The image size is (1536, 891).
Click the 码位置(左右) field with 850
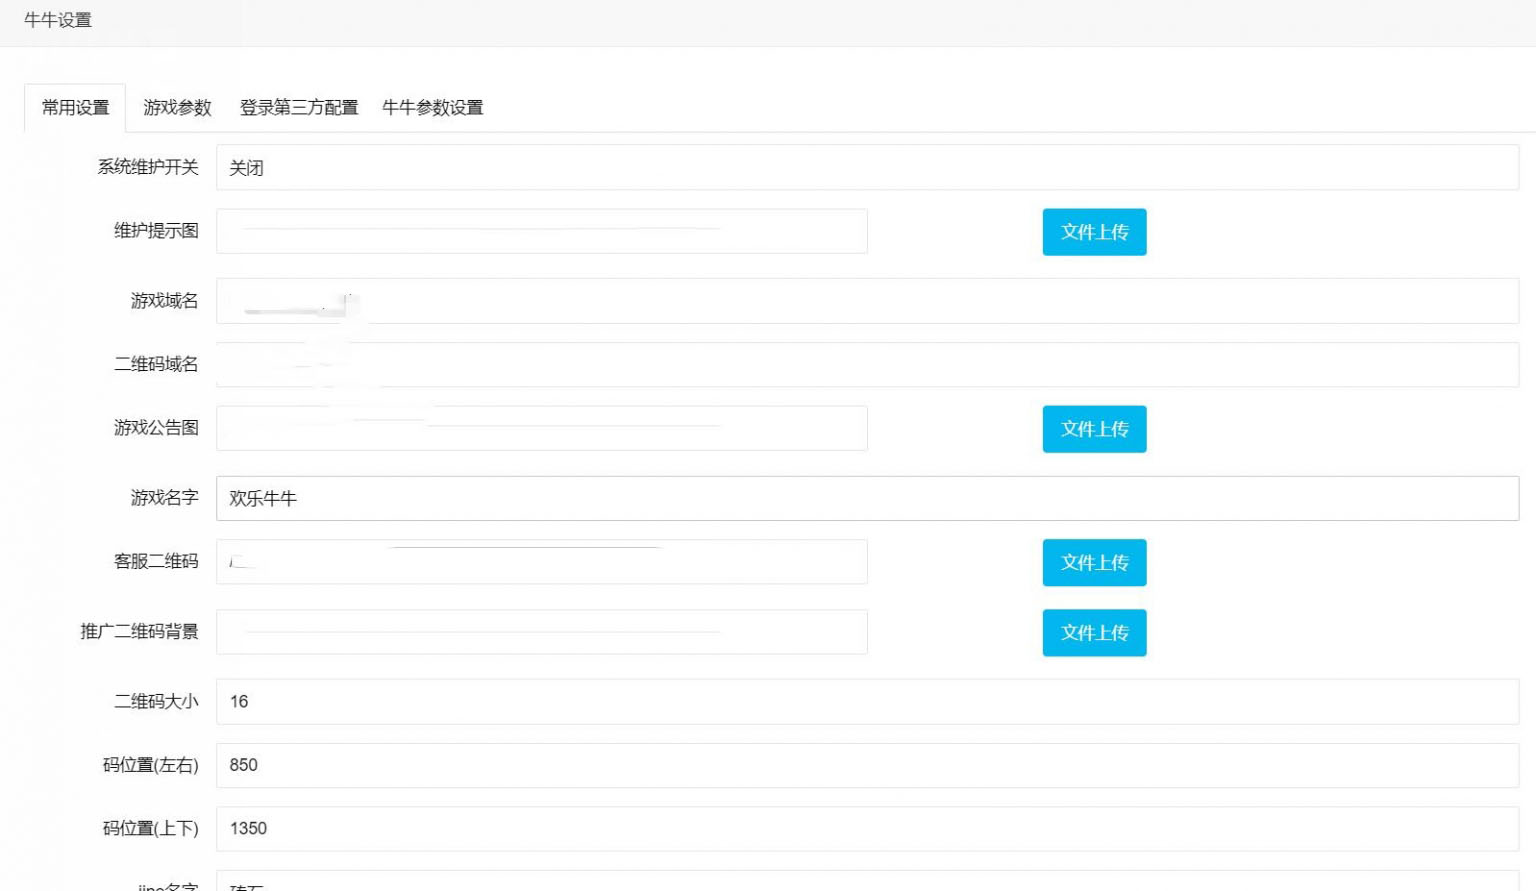tap(866, 766)
